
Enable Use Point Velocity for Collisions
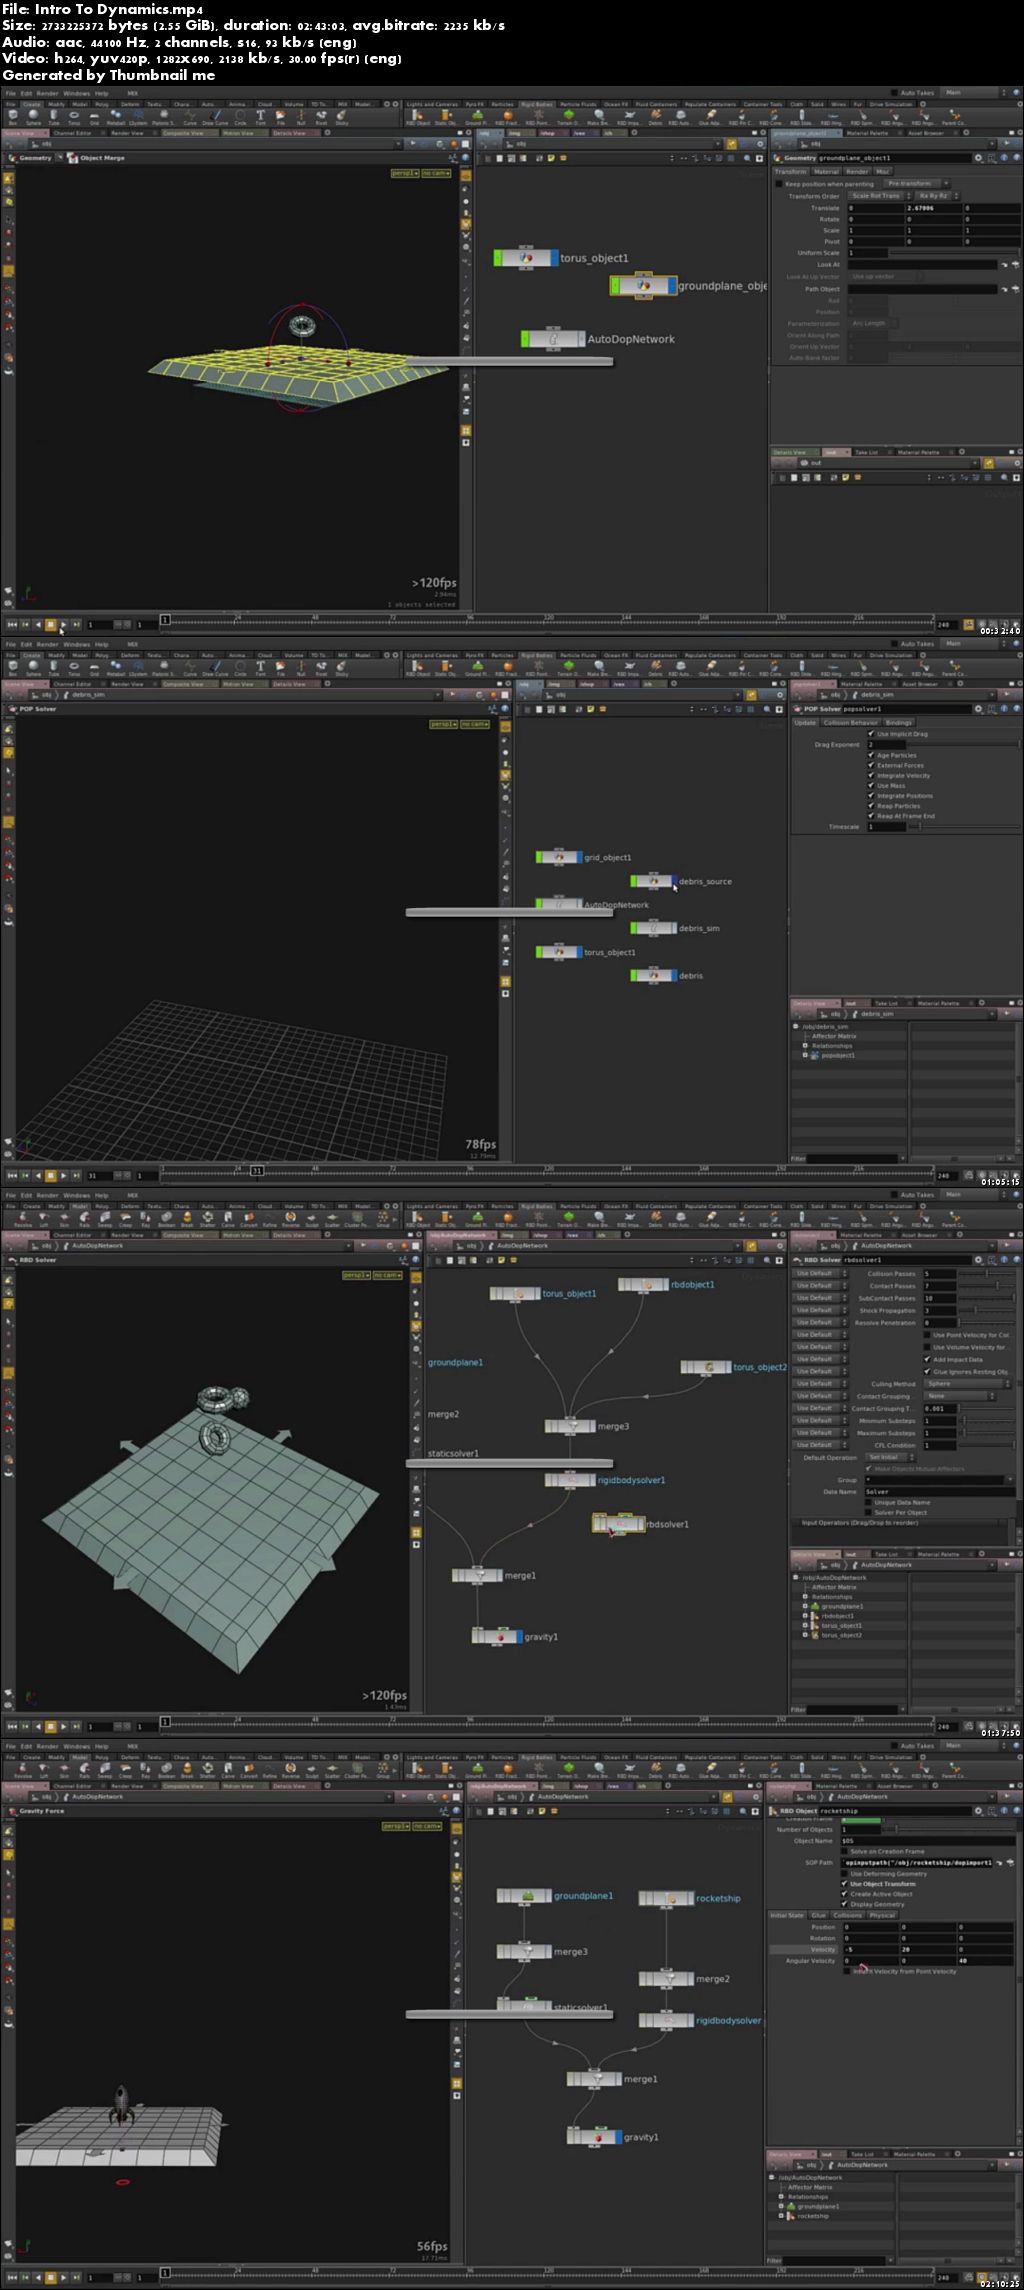click(x=927, y=1335)
